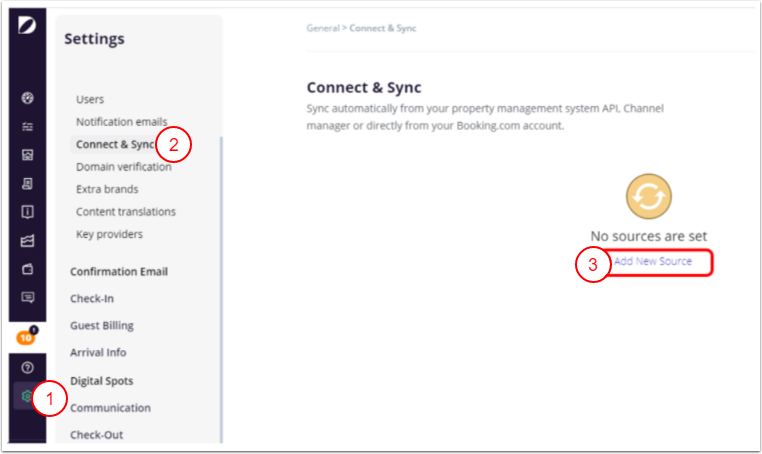Click the Duve logo in the sidebar
This screenshot has height=454, width=762.
[27, 24]
